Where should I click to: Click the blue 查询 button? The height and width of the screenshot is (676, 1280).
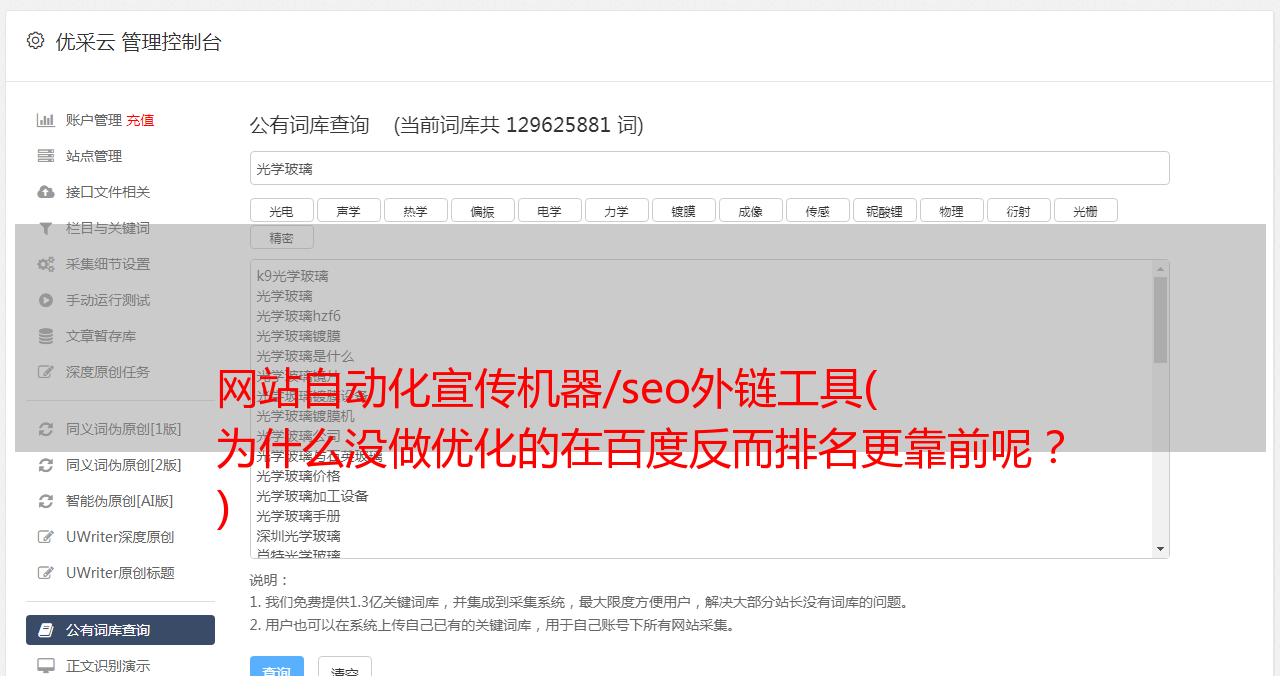(277, 668)
